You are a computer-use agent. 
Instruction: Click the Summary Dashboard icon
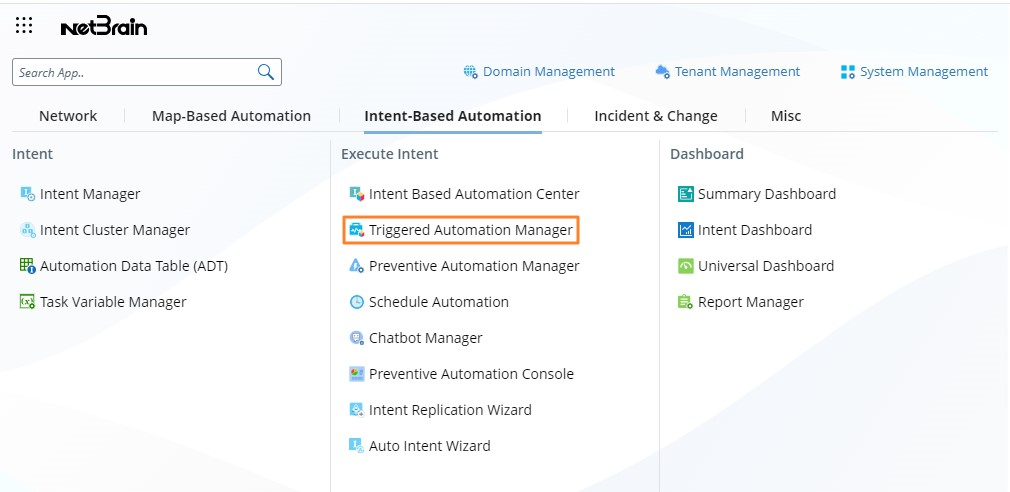[x=686, y=194]
